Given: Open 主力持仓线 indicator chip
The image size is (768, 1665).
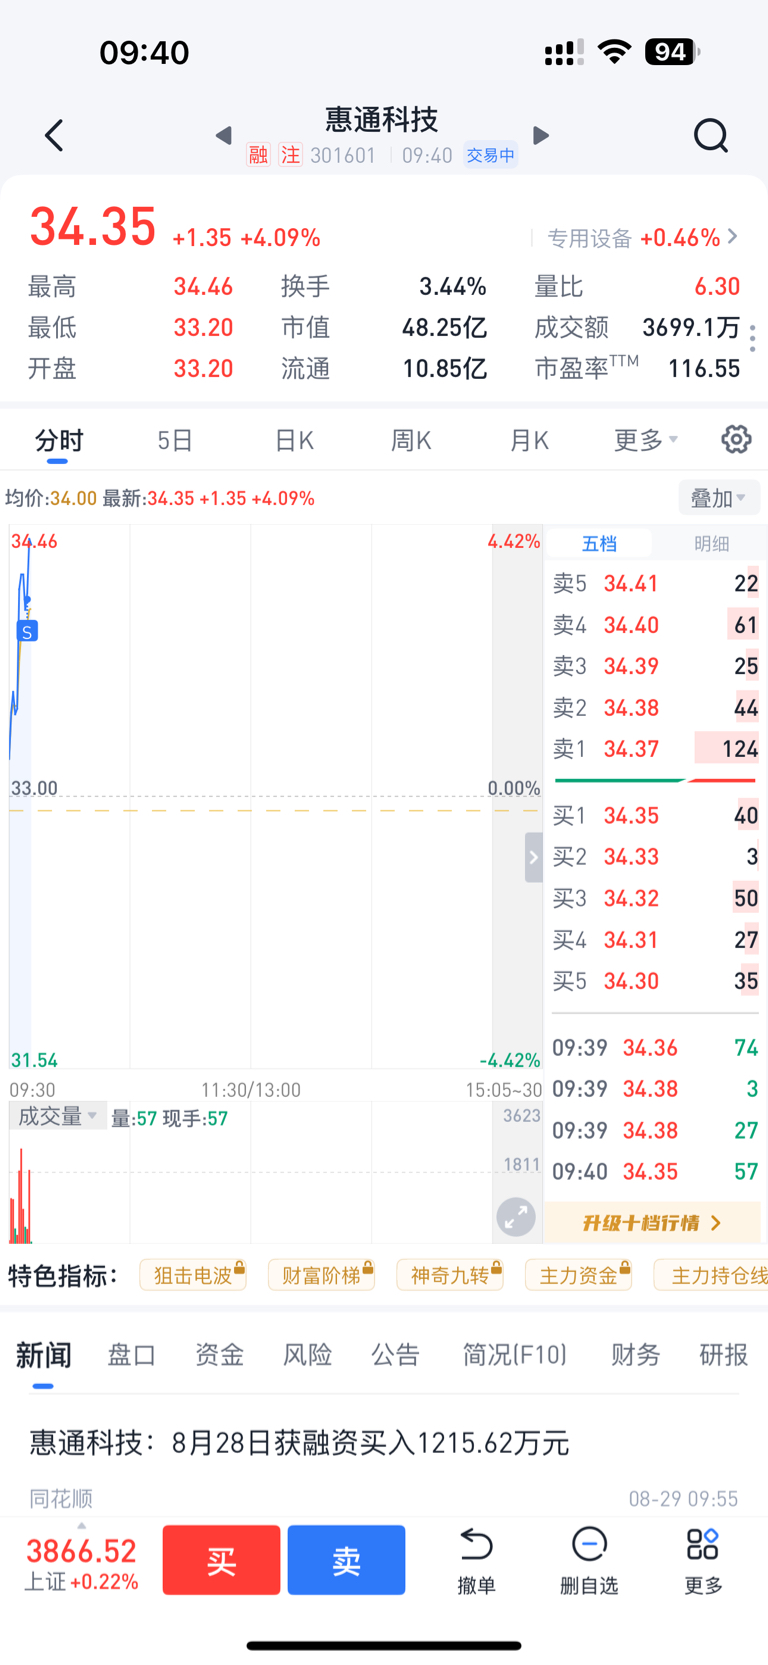Looking at the screenshot, I should click(x=711, y=1275).
